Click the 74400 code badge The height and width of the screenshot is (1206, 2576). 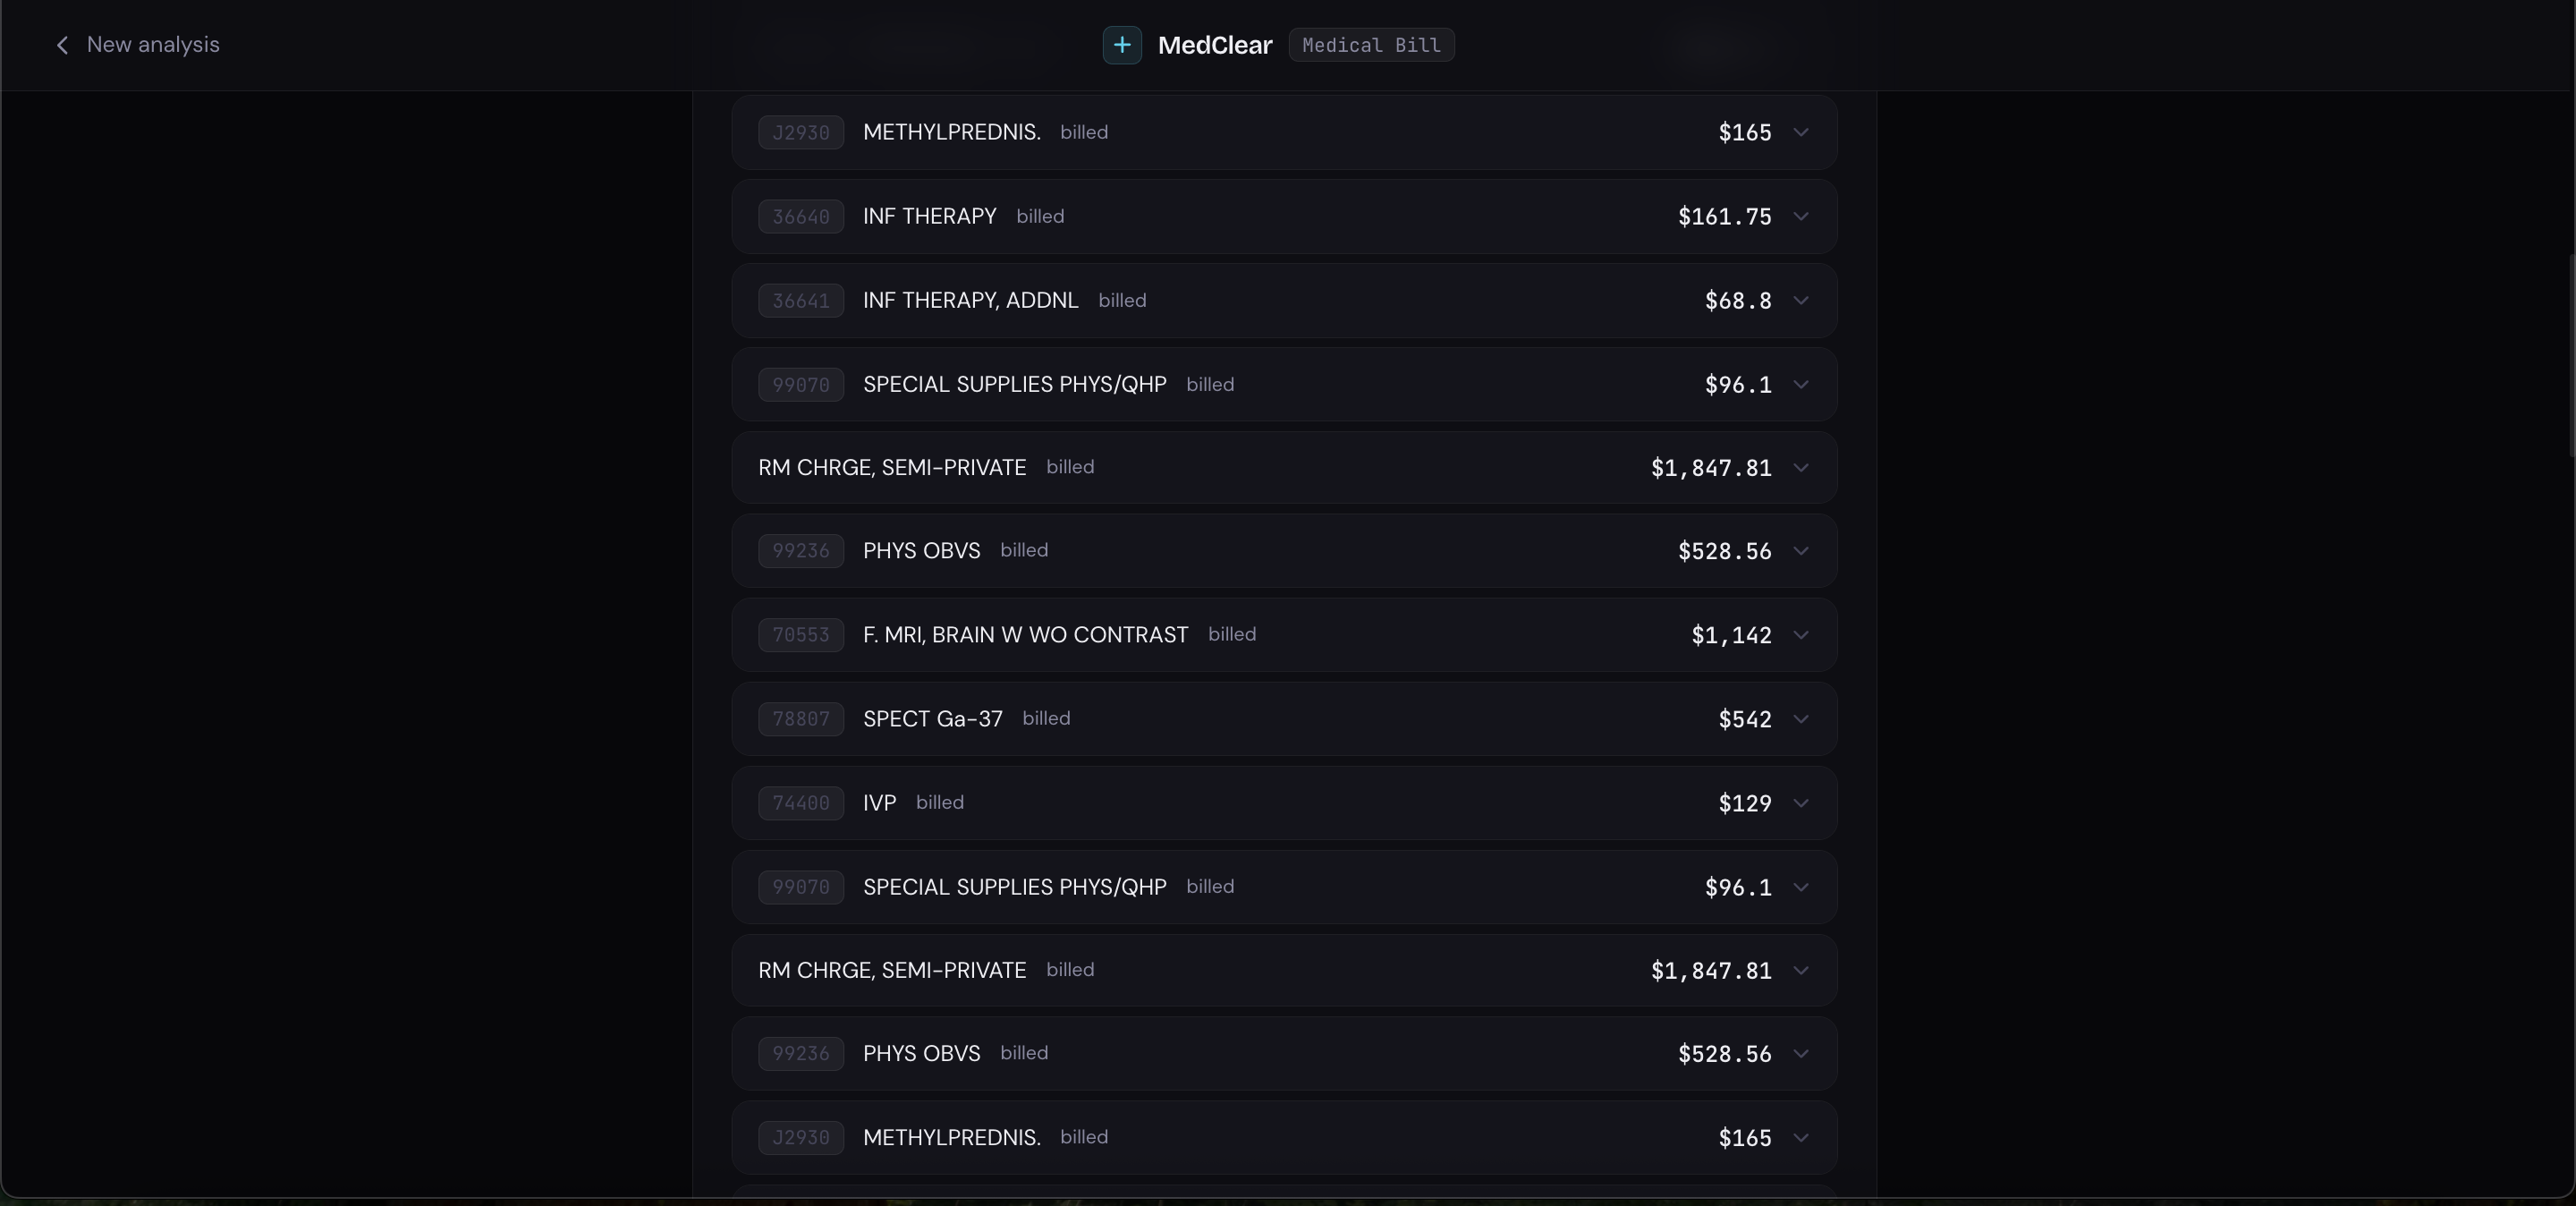point(800,803)
